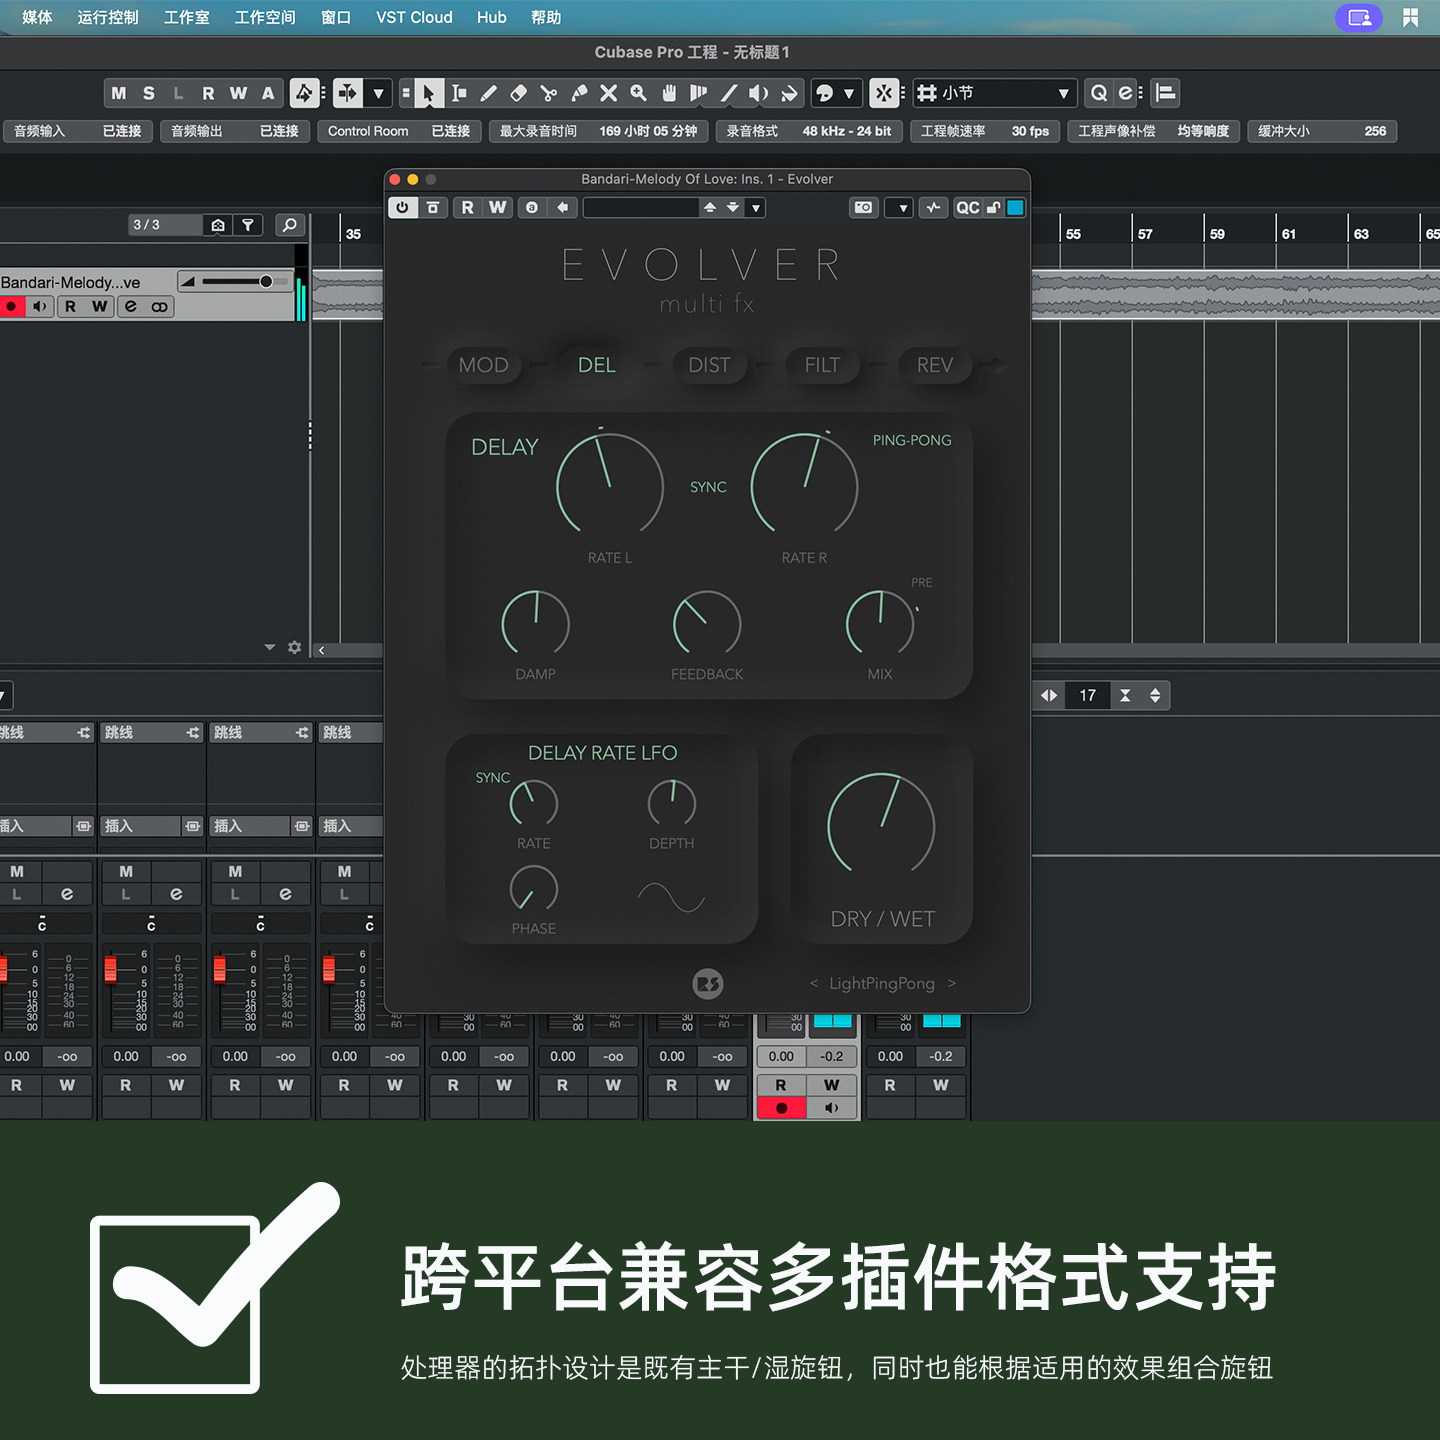The width and height of the screenshot is (1440, 1440).
Task: Enable SYNC between delay rates
Action: click(708, 487)
